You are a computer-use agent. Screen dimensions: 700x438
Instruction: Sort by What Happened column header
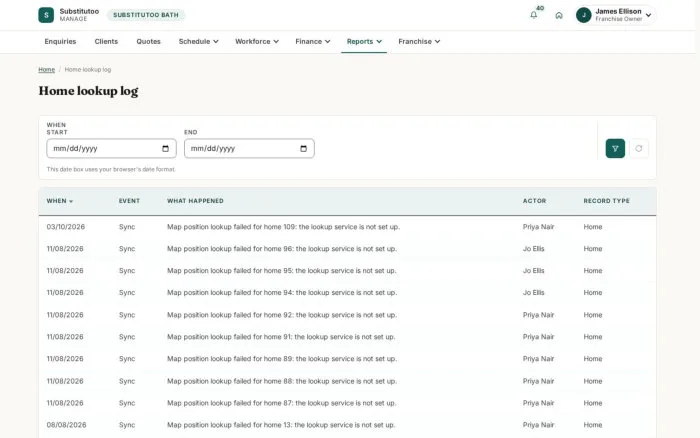(x=195, y=201)
